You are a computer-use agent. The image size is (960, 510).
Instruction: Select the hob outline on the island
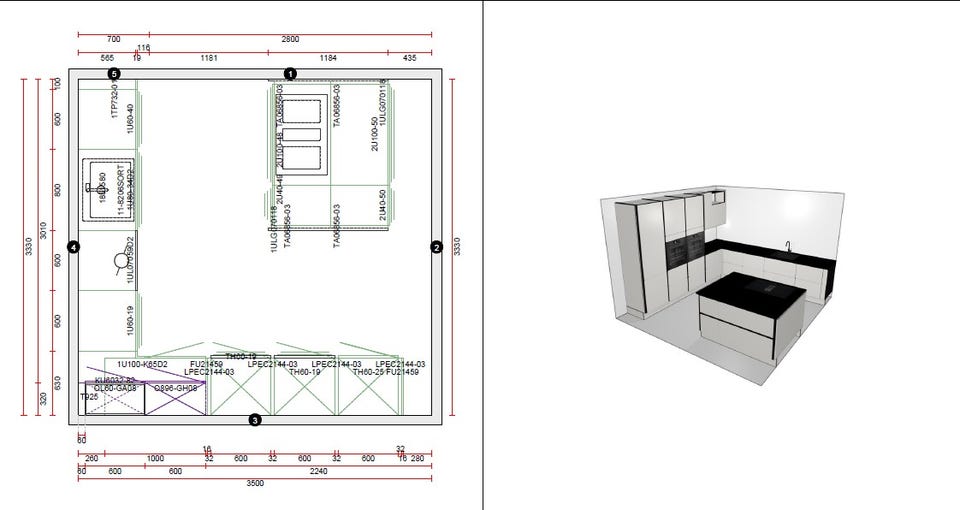pyautogui.click(x=301, y=135)
